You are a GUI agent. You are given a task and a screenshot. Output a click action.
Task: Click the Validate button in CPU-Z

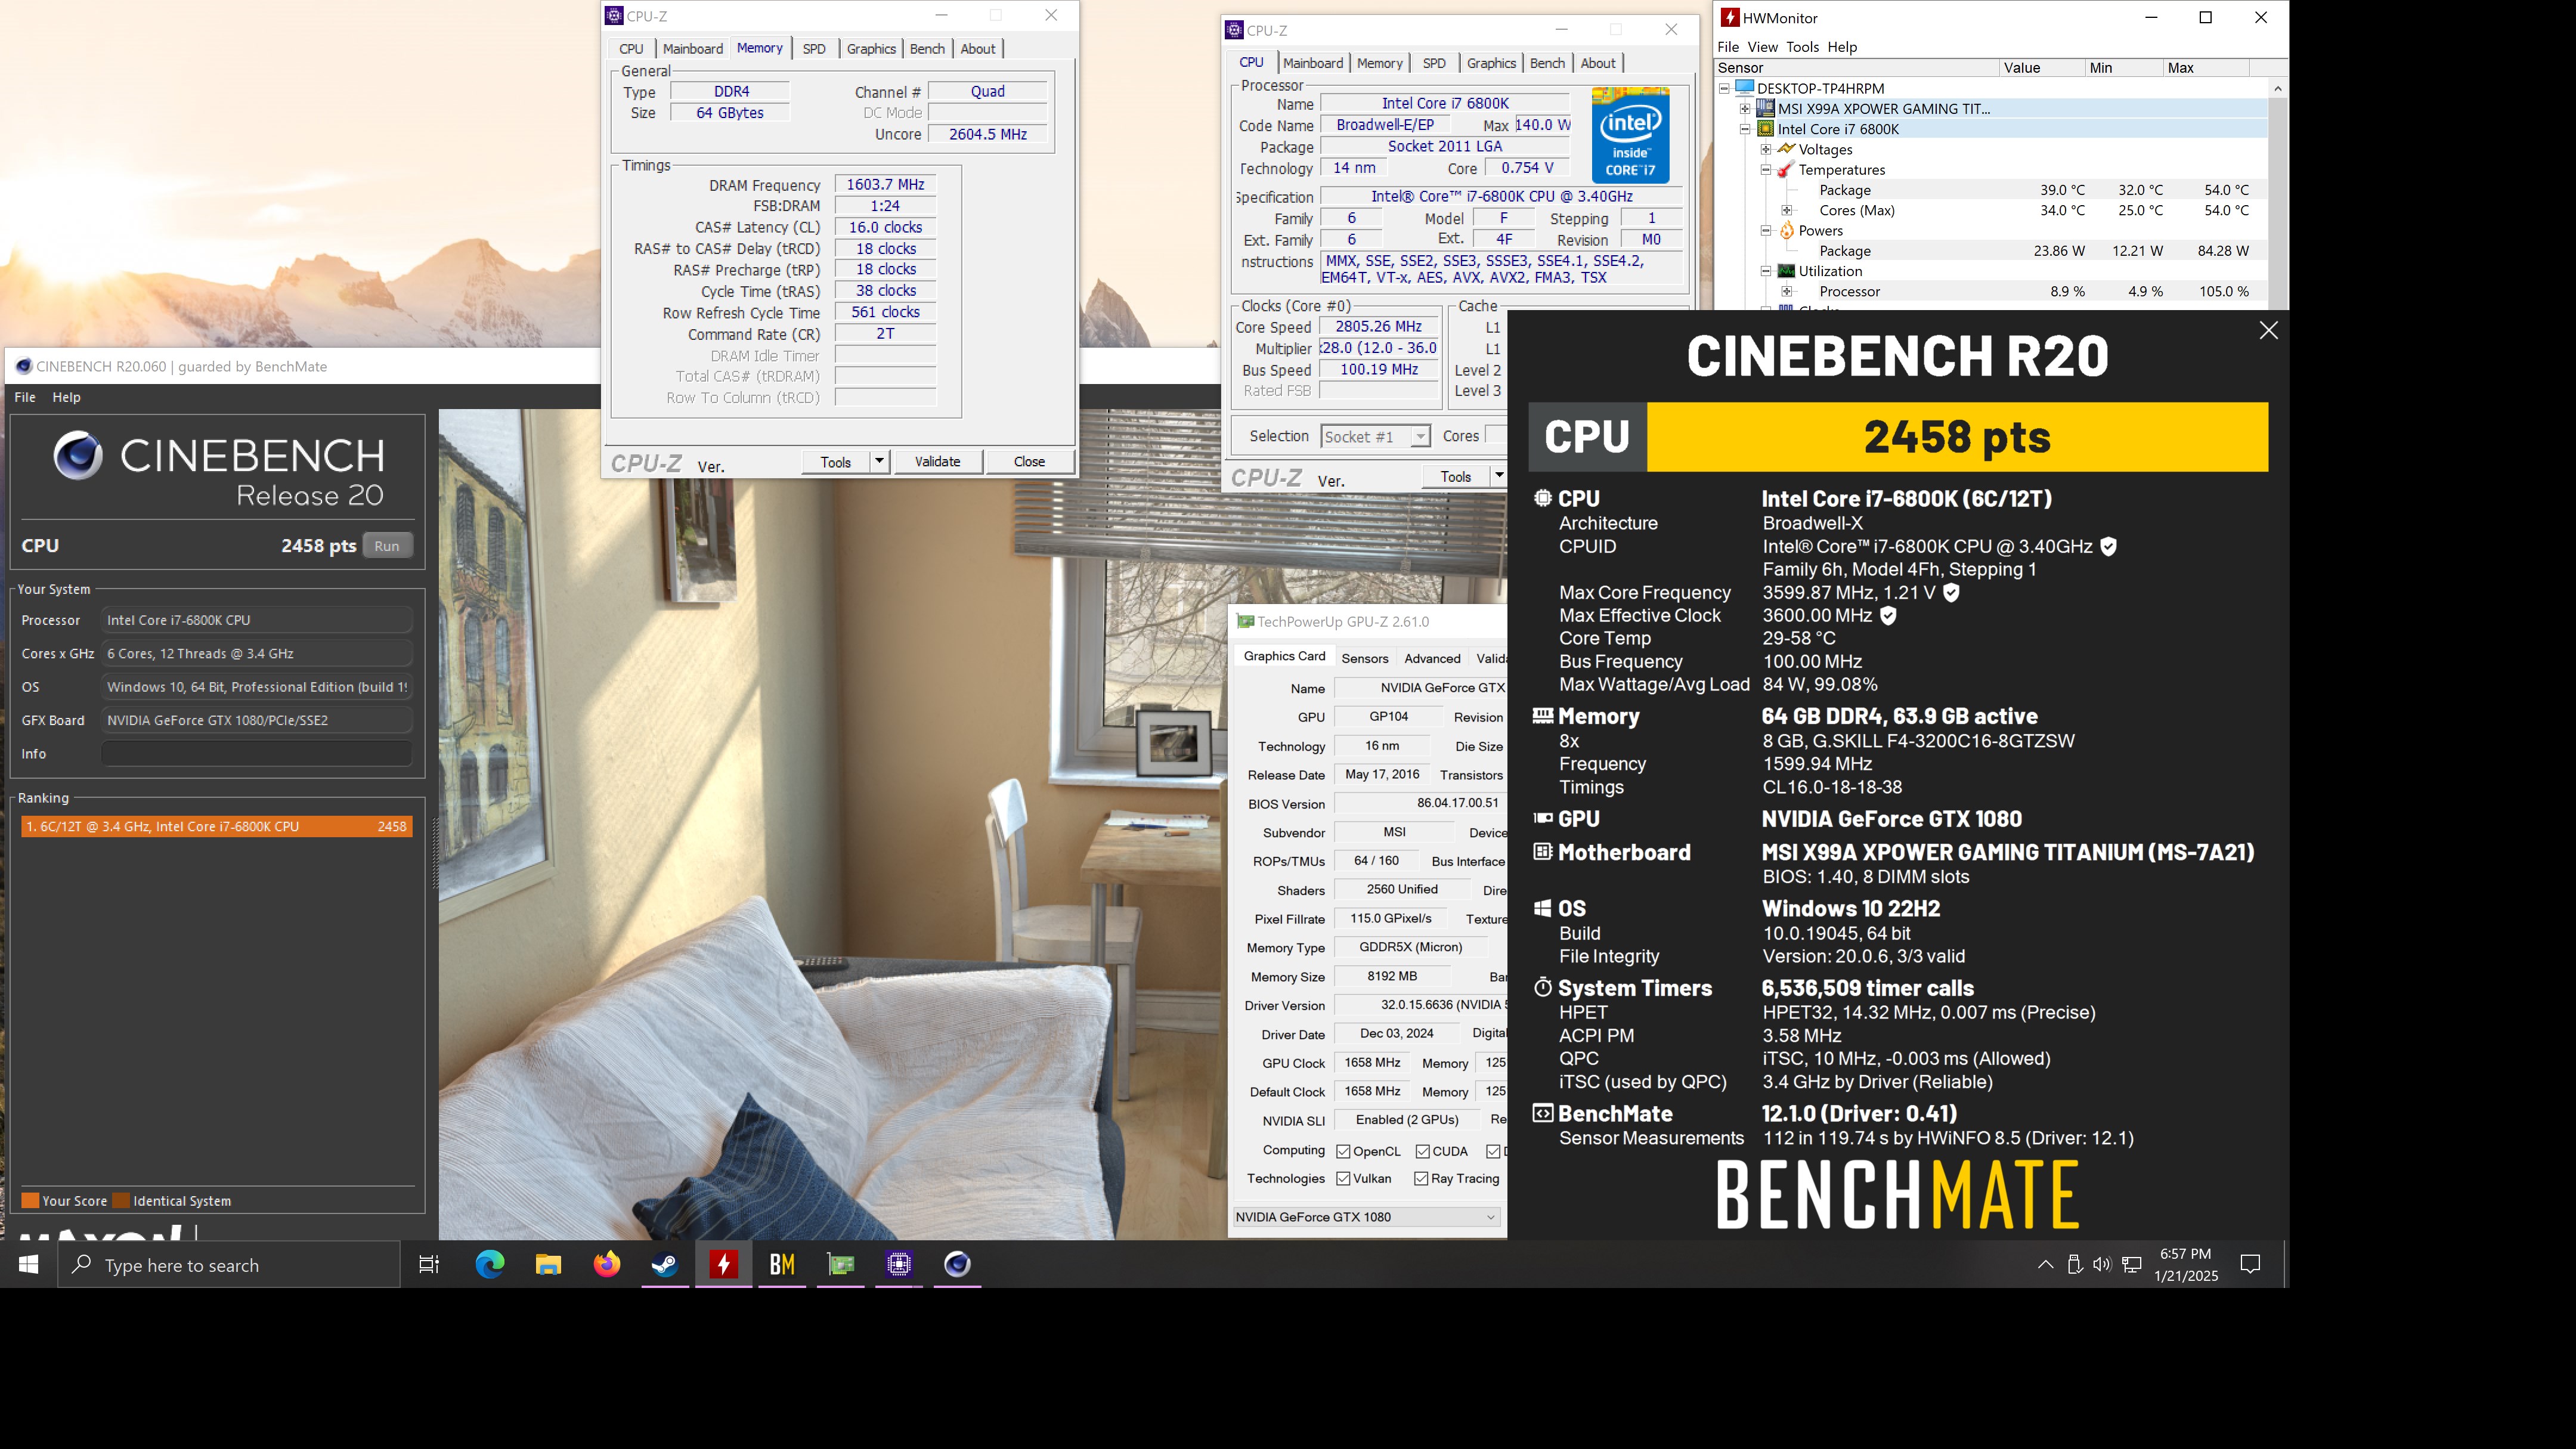(x=937, y=461)
